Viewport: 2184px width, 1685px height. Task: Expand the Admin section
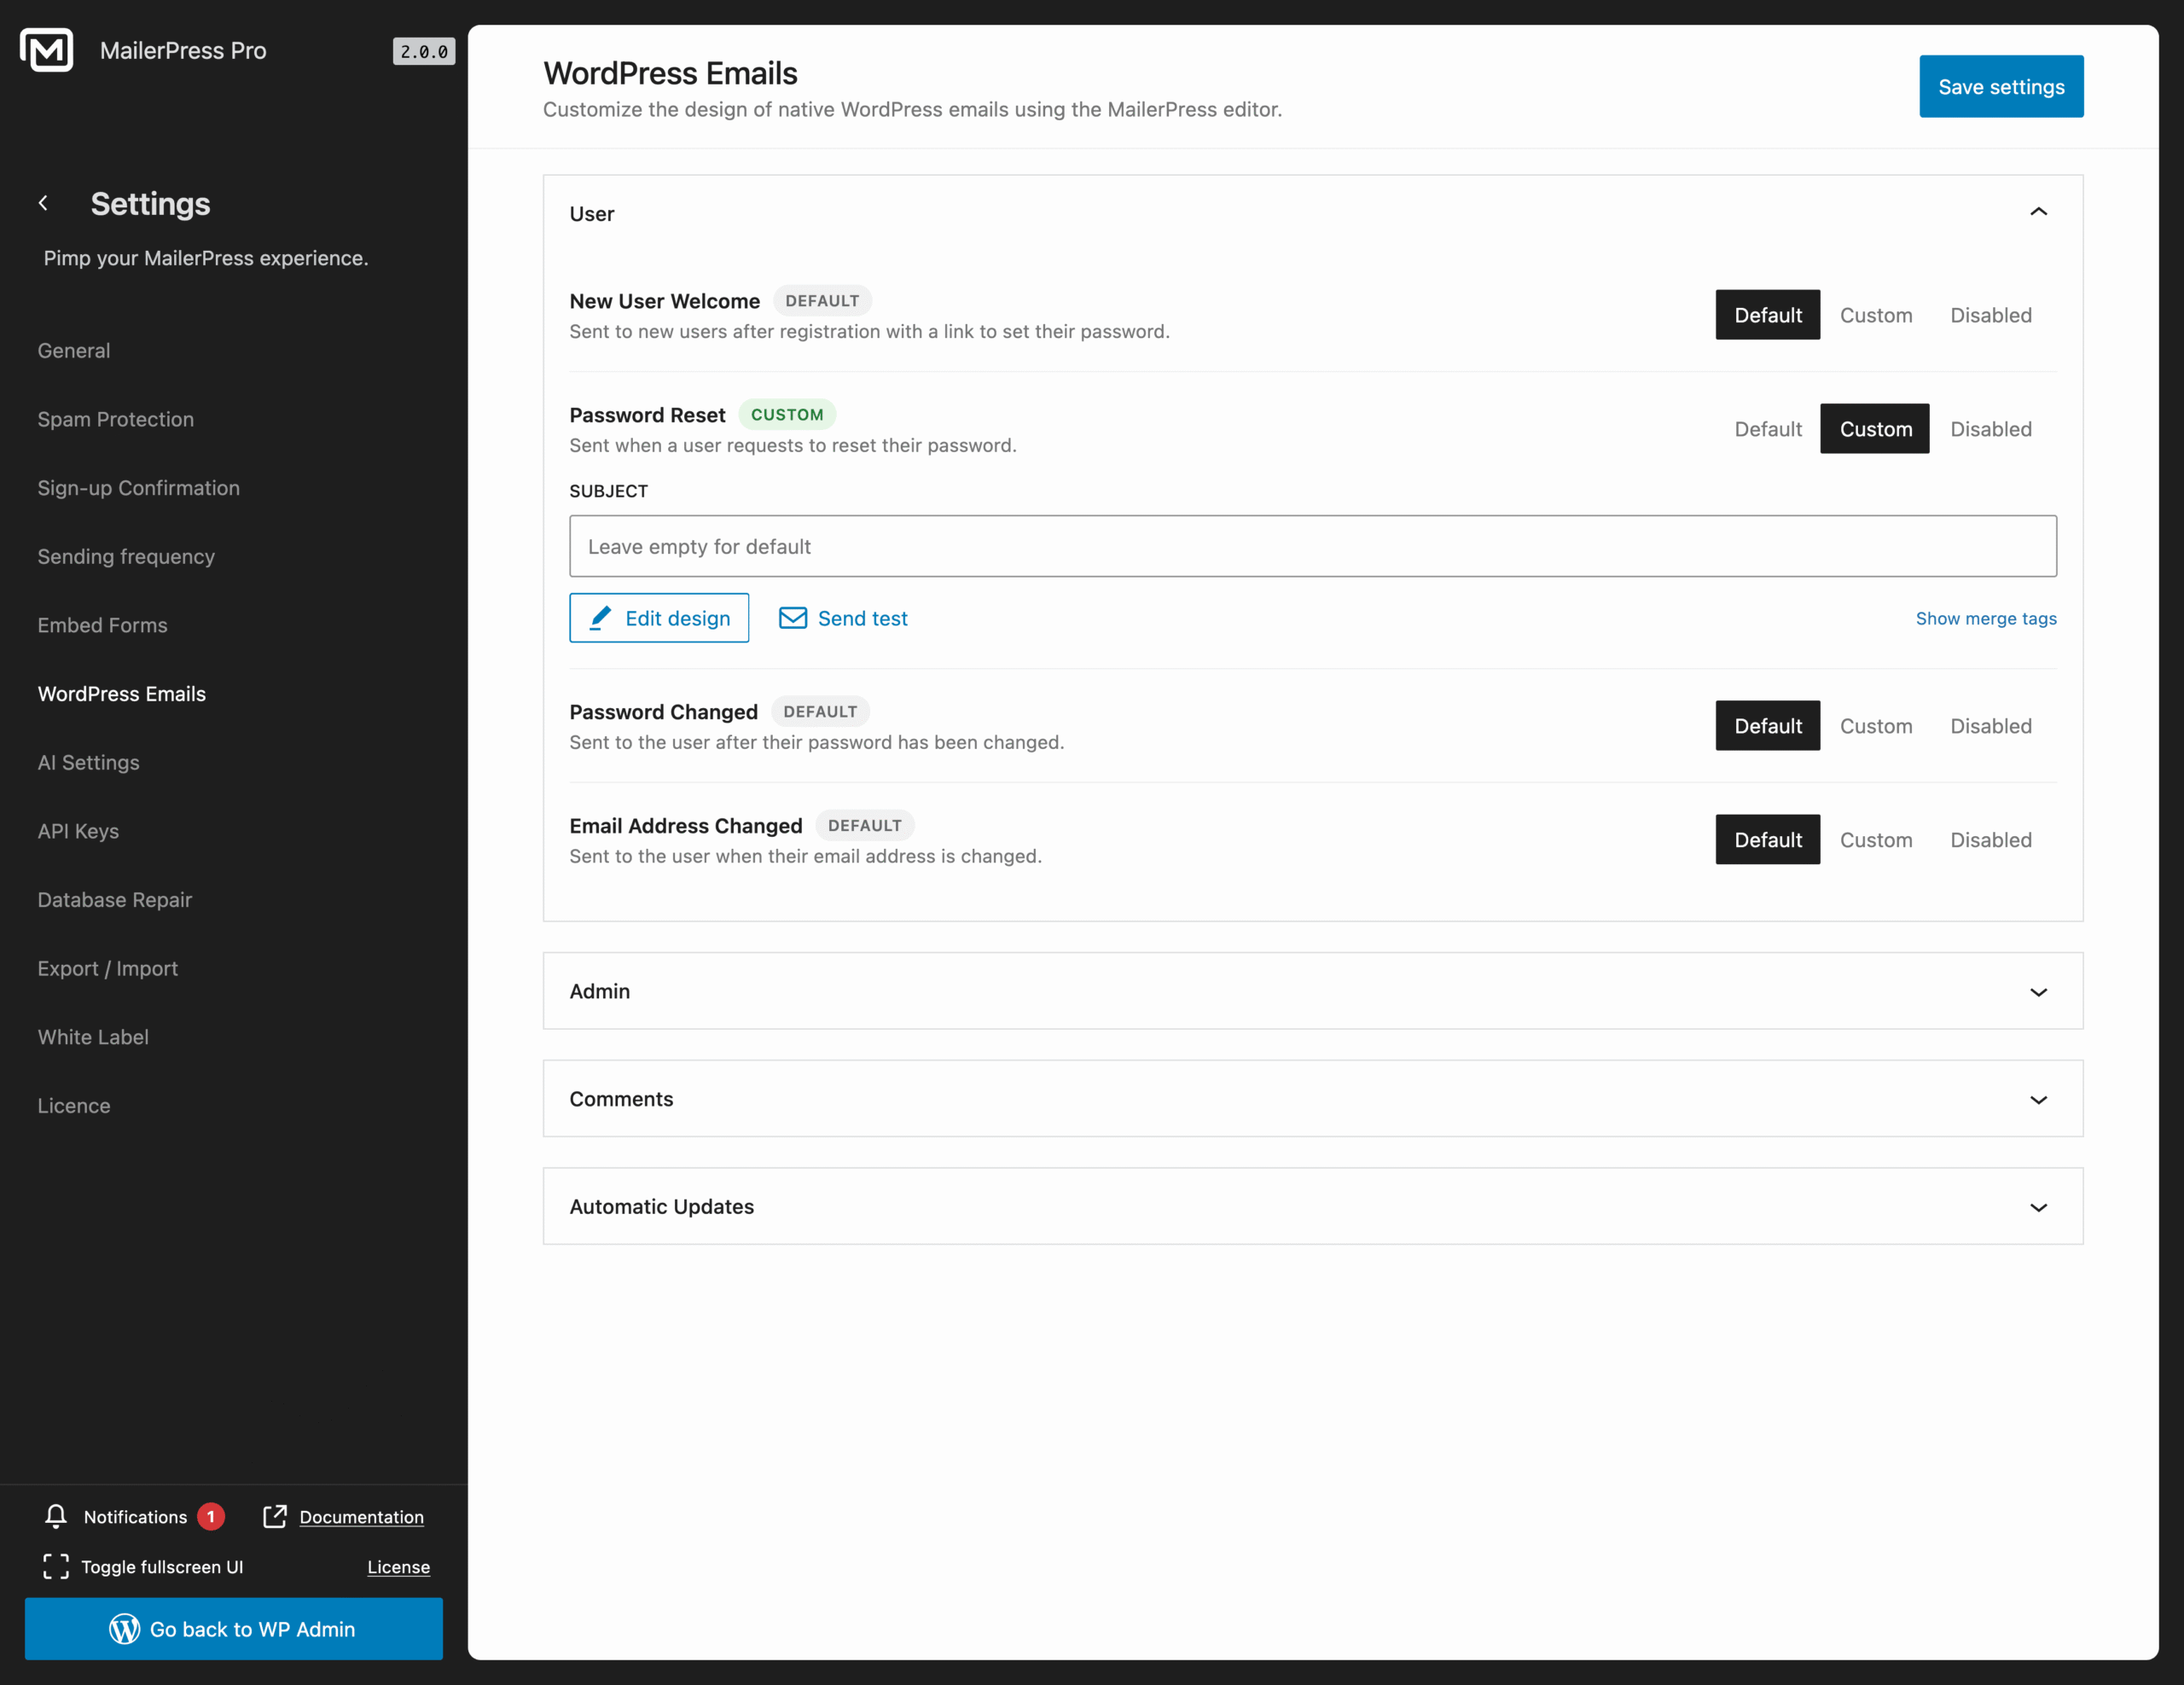(1313, 991)
